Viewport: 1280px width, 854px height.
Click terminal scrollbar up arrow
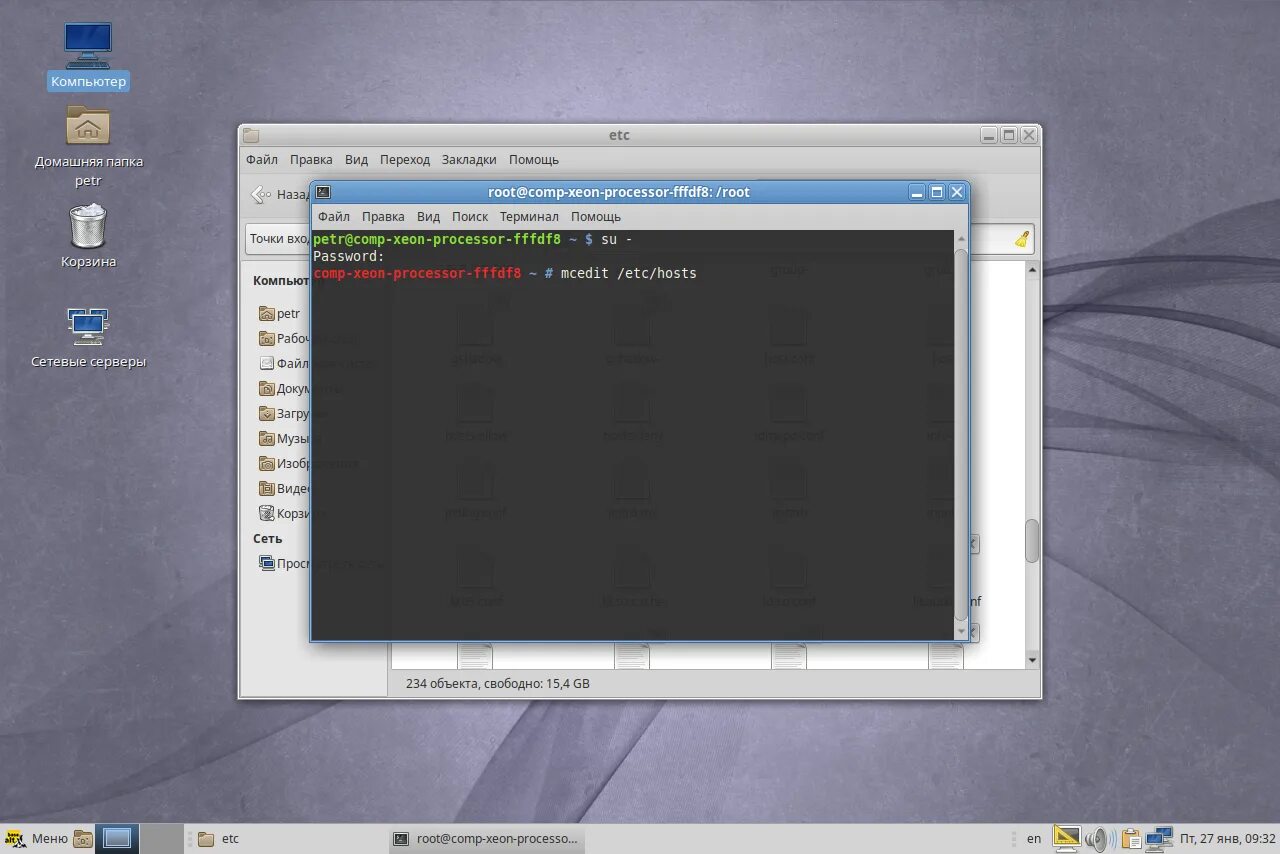tap(961, 238)
